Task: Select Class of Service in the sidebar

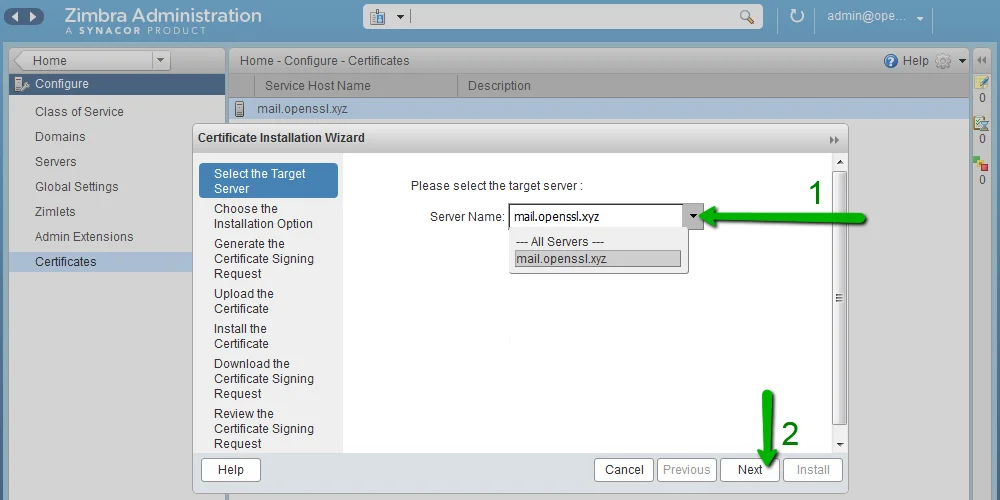Action: pyautogui.click(x=79, y=112)
